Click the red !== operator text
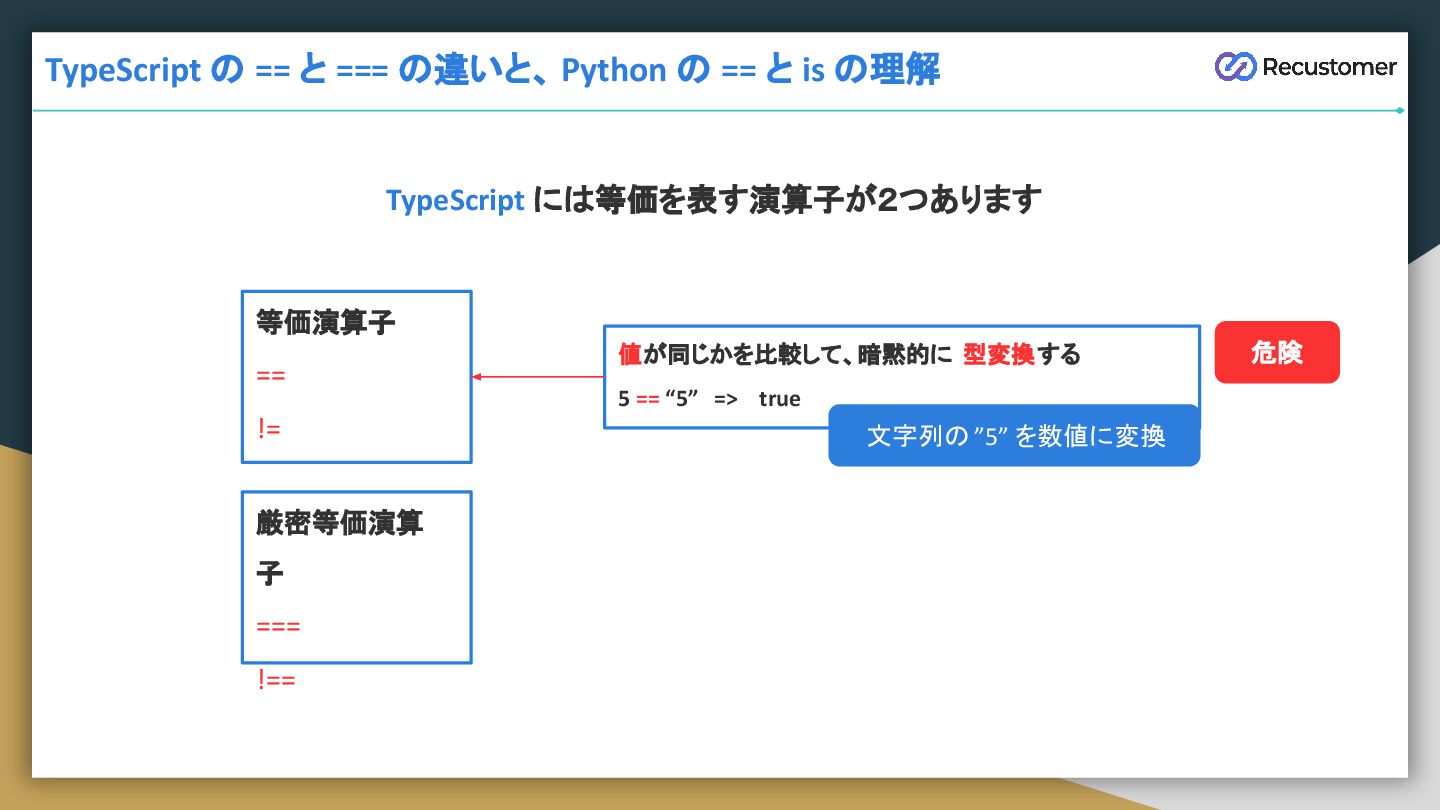Screen dimensions: 1440x810 tap(277, 680)
